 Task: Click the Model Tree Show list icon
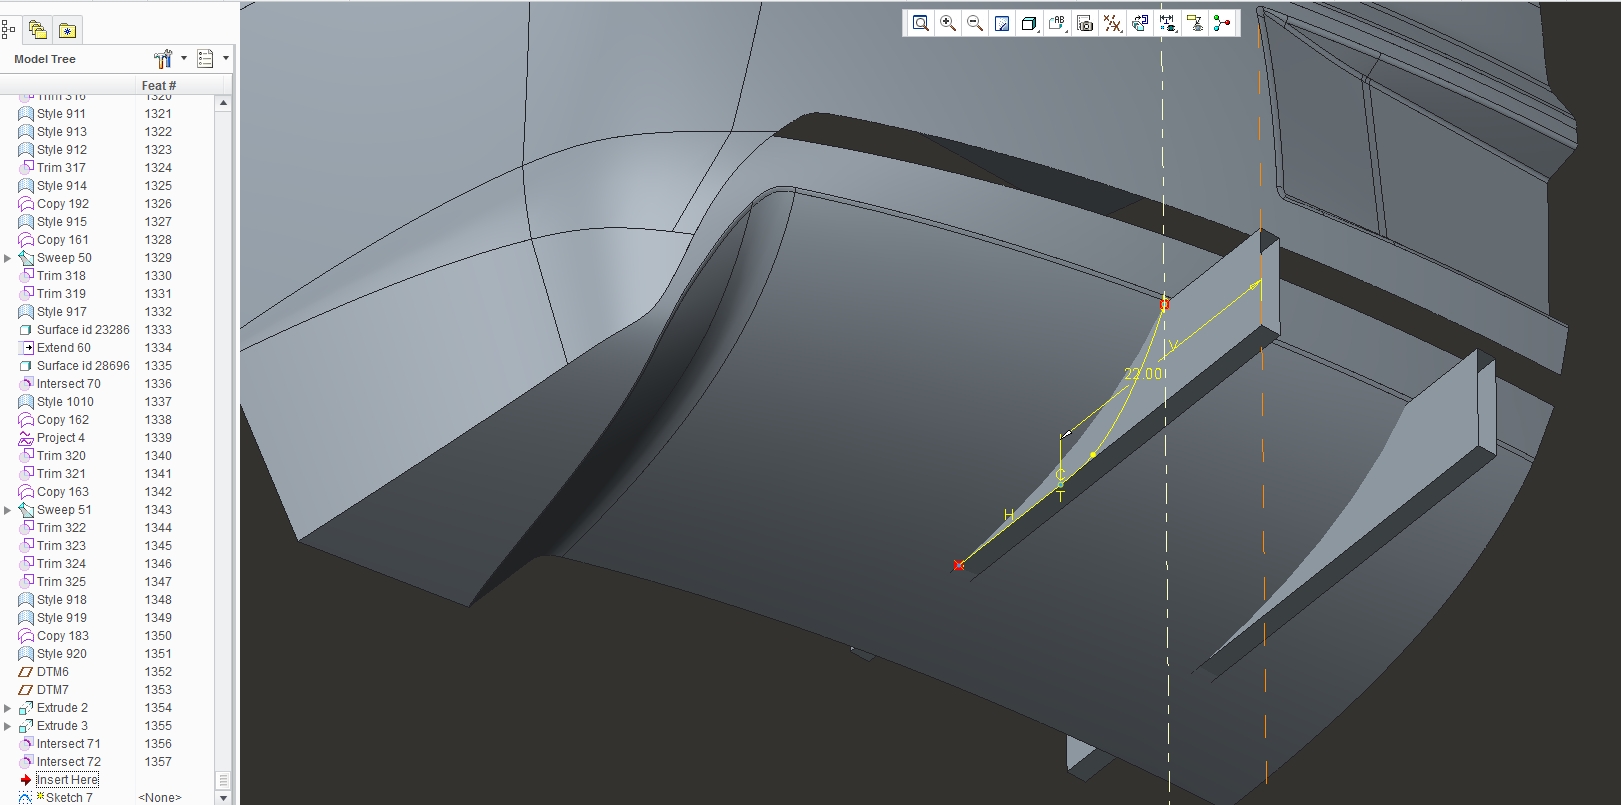tap(205, 59)
